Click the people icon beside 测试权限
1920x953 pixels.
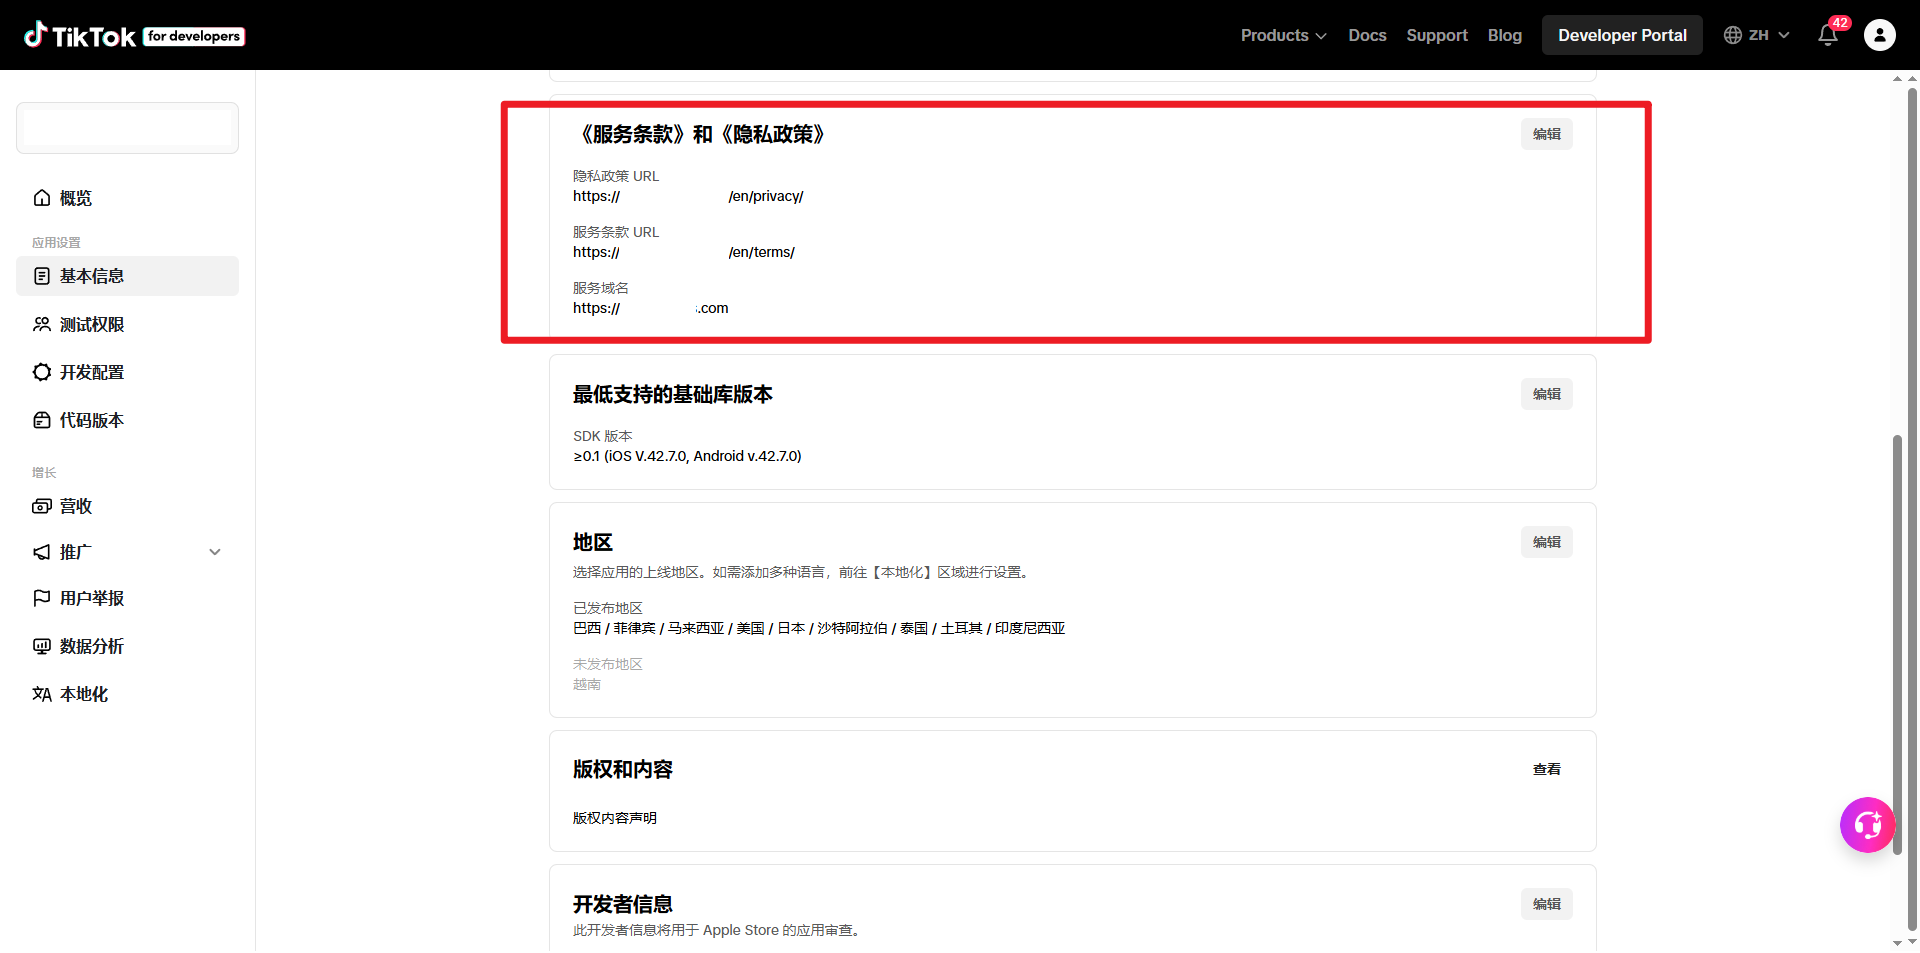(42, 324)
